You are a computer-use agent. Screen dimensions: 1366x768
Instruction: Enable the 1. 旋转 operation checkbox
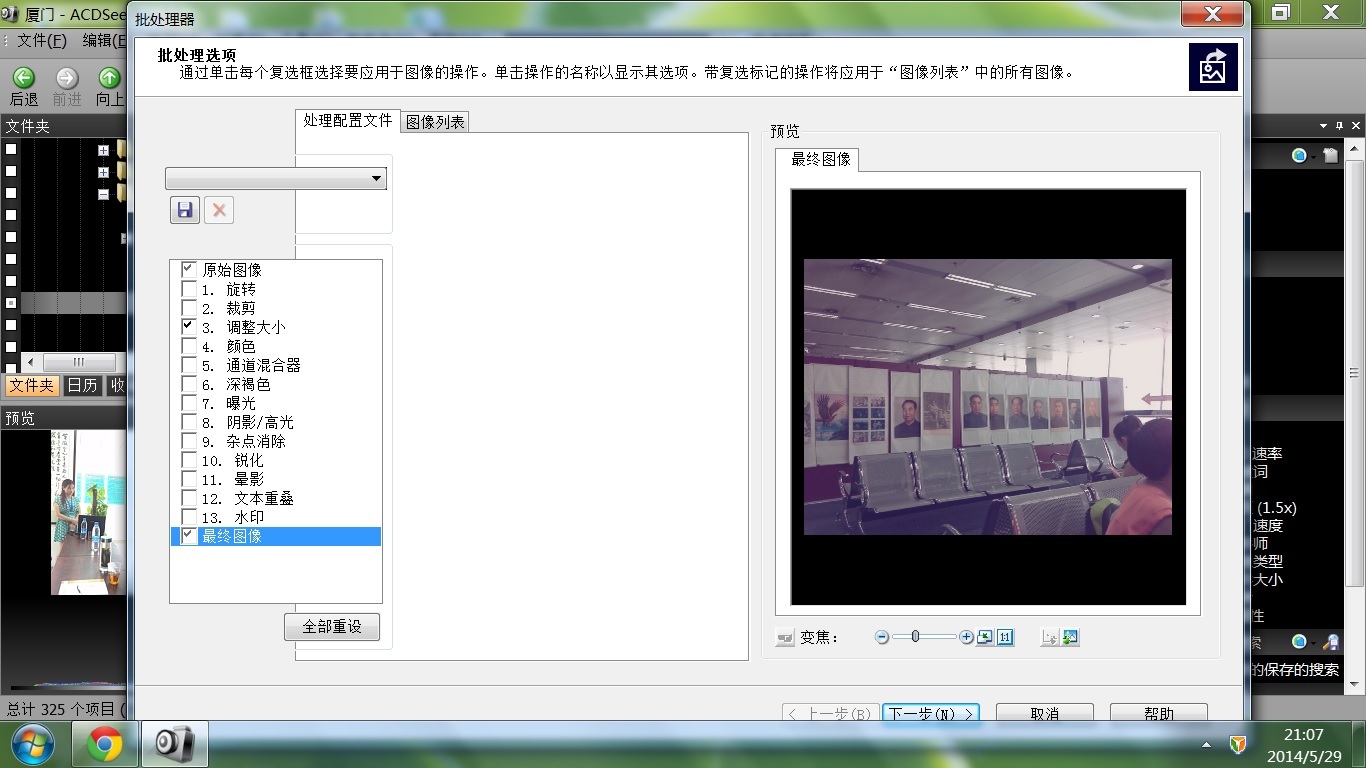[189, 288]
